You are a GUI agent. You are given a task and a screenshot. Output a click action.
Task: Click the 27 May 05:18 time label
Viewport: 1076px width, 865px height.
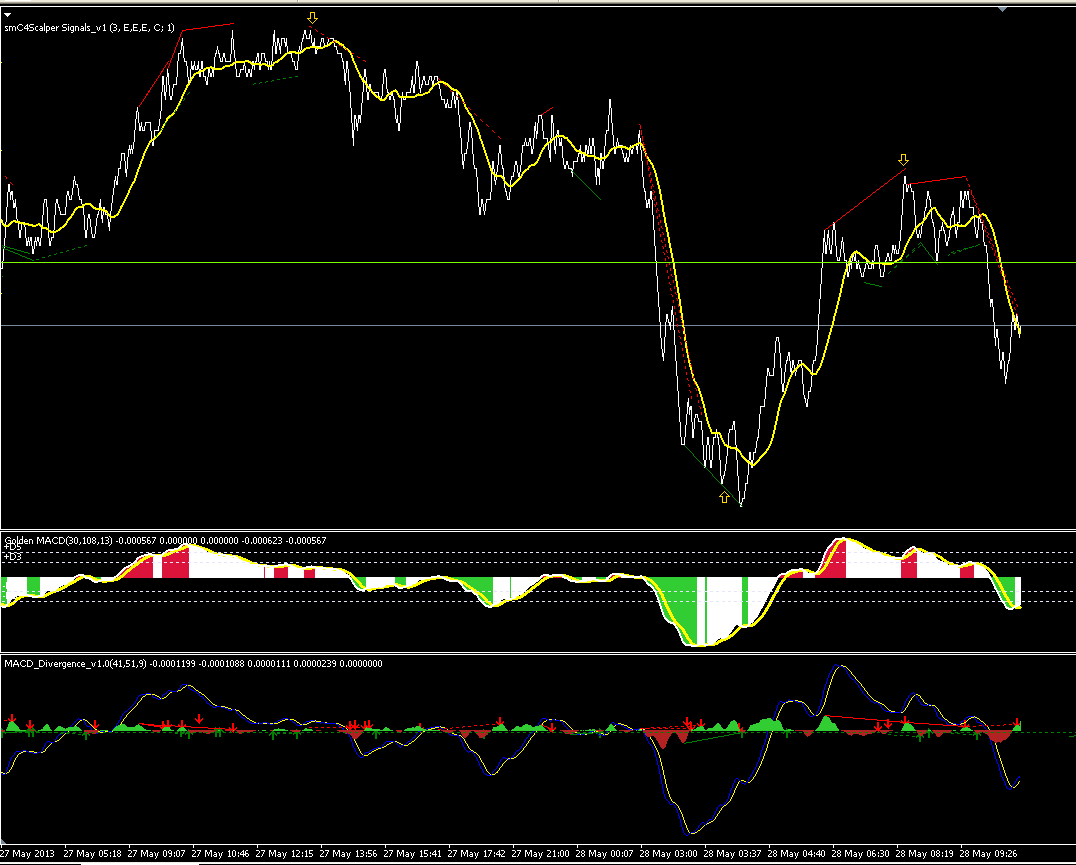click(x=93, y=853)
